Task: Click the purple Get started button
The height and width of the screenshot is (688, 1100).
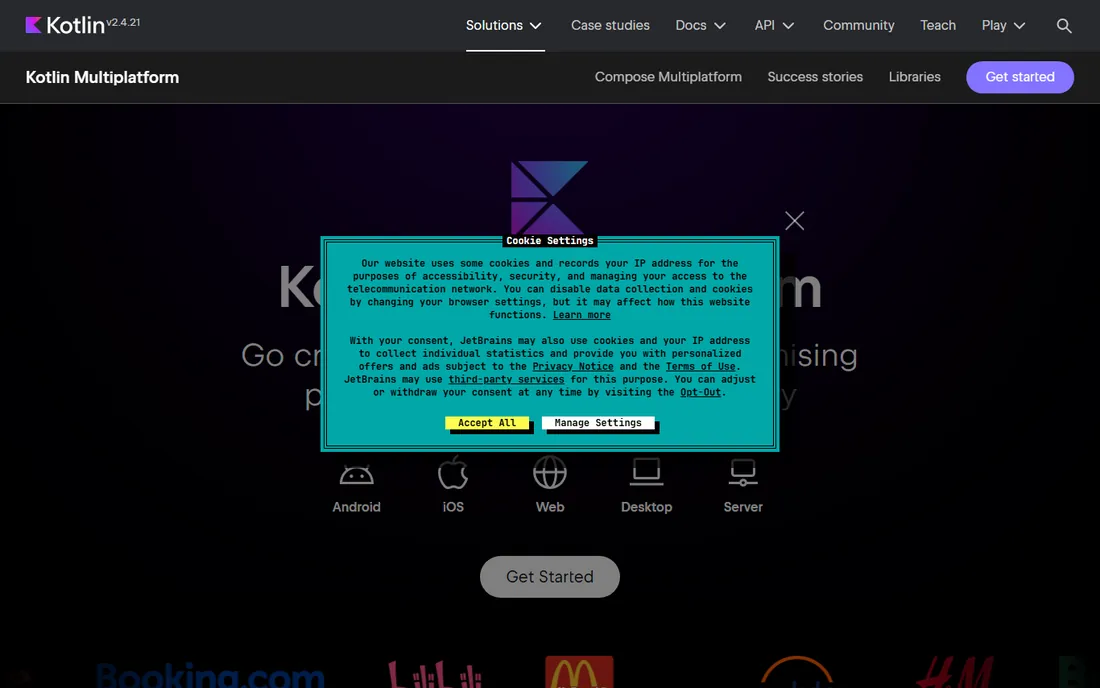Action: tap(1020, 77)
